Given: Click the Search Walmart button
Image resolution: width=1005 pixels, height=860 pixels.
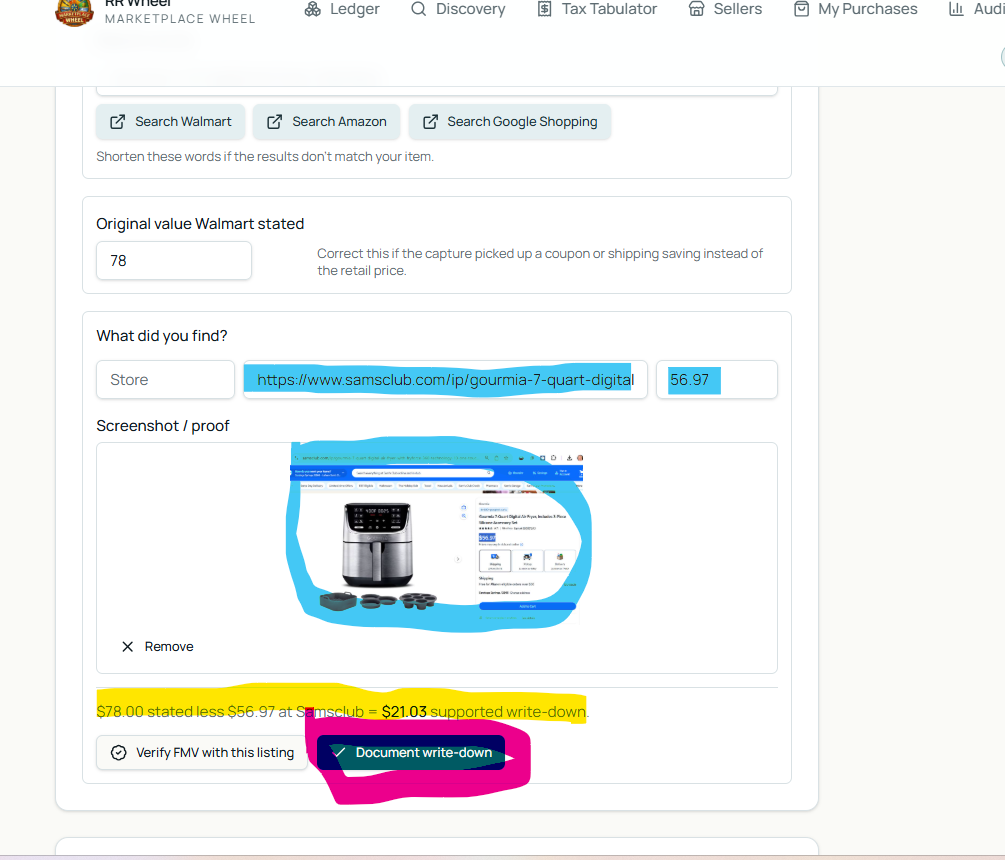Looking at the screenshot, I should [170, 122].
